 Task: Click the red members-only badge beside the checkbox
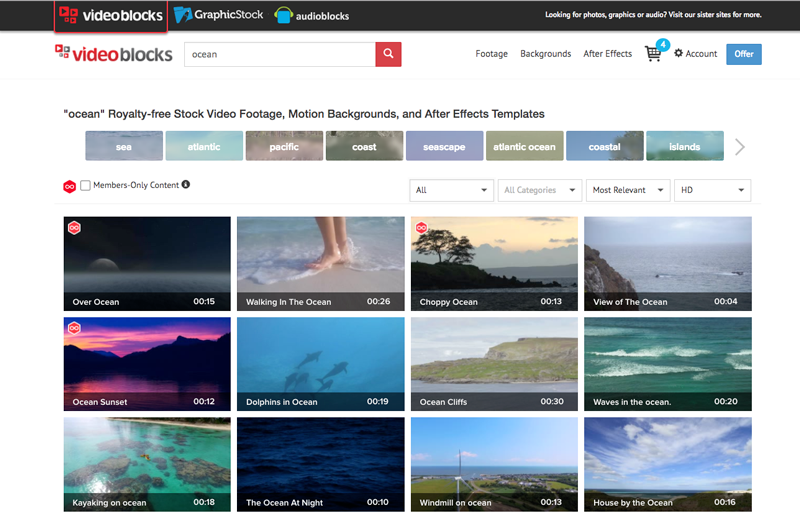coord(69,187)
